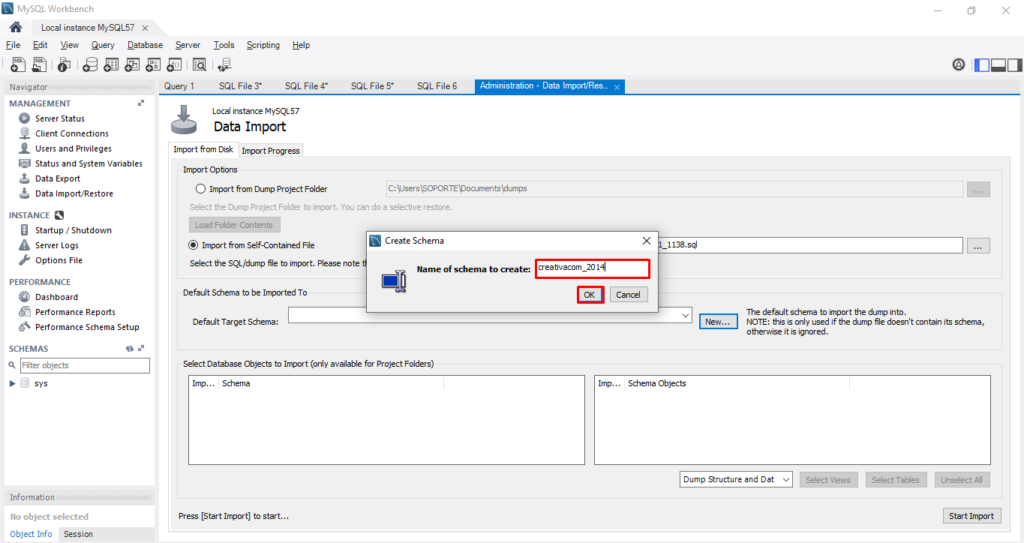Select the Object Info tab
The width and height of the screenshot is (1024, 543).
[31, 534]
